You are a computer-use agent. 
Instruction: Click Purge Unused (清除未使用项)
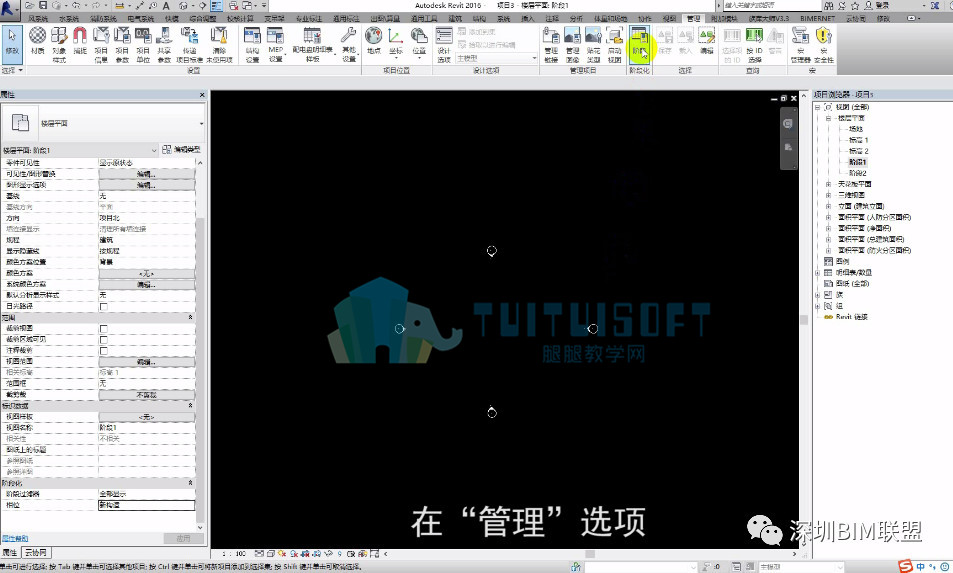[x=219, y=44]
